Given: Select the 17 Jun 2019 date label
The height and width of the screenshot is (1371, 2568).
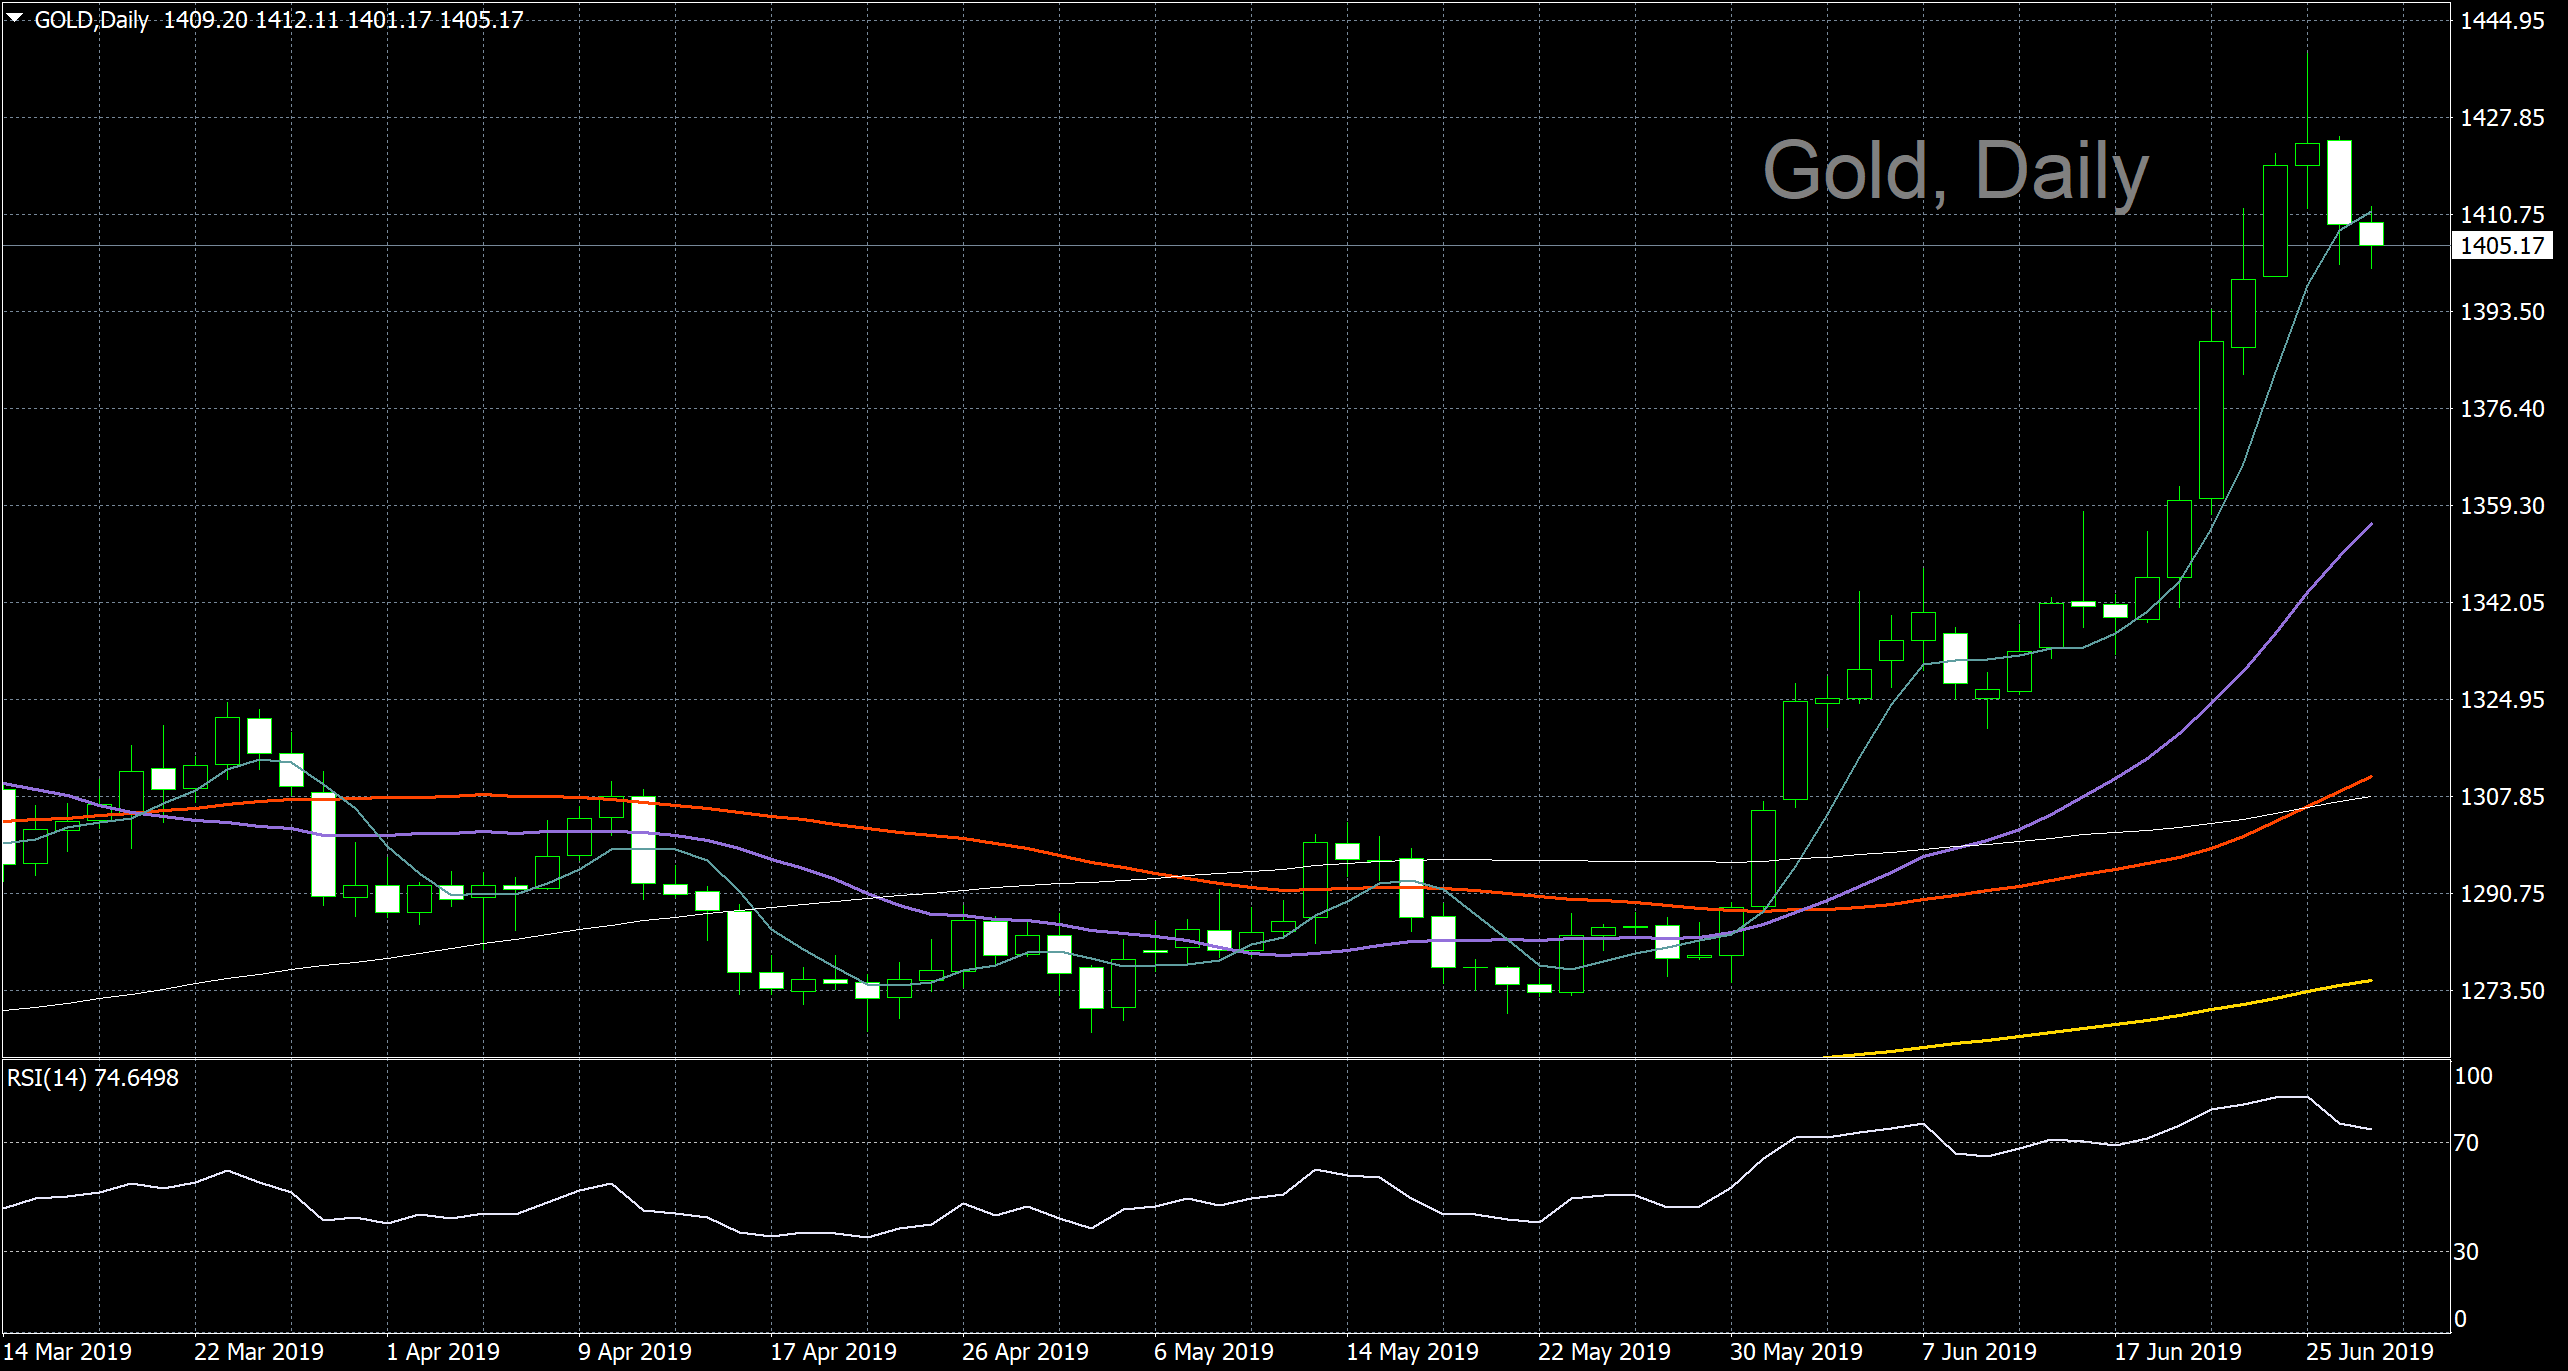Looking at the screenshot, I should point(2177,1352).
